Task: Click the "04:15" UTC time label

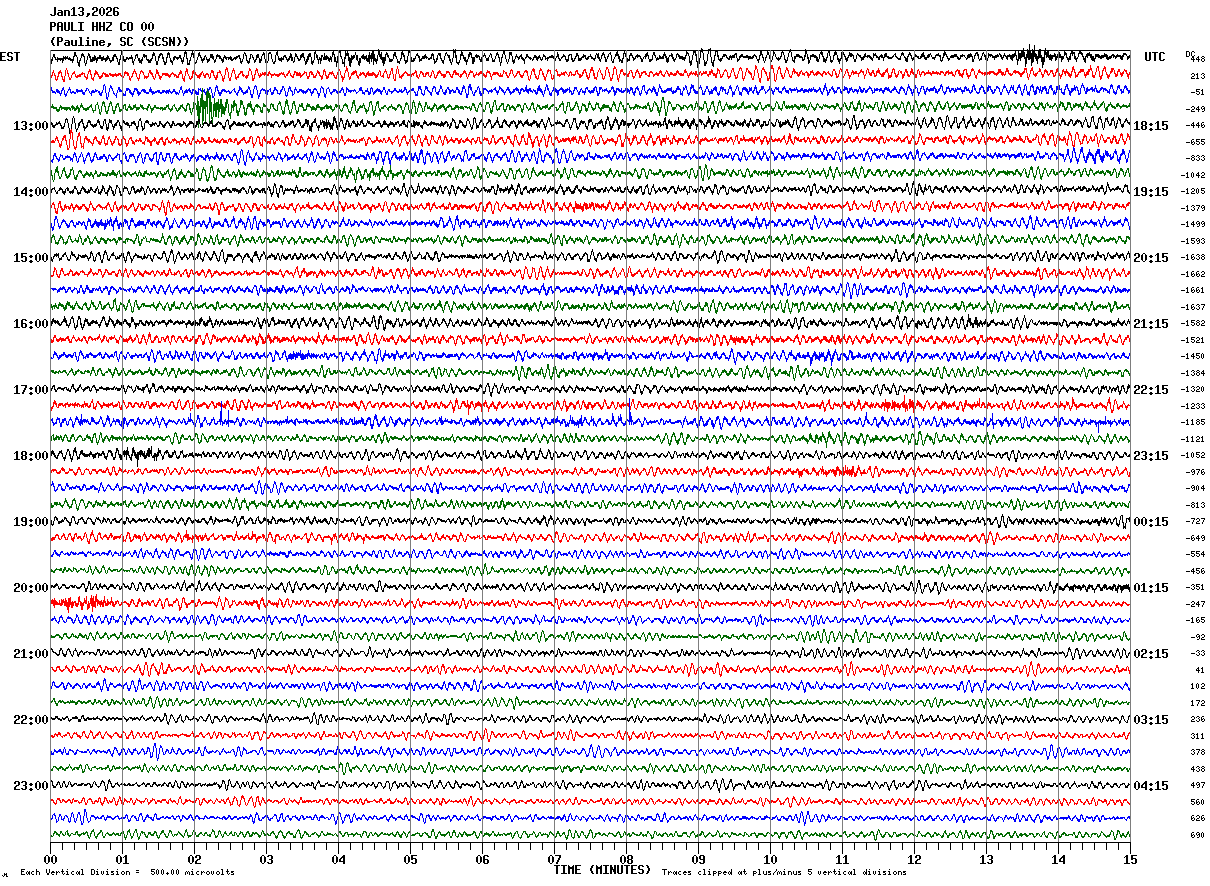Action: pos(1151,786)
